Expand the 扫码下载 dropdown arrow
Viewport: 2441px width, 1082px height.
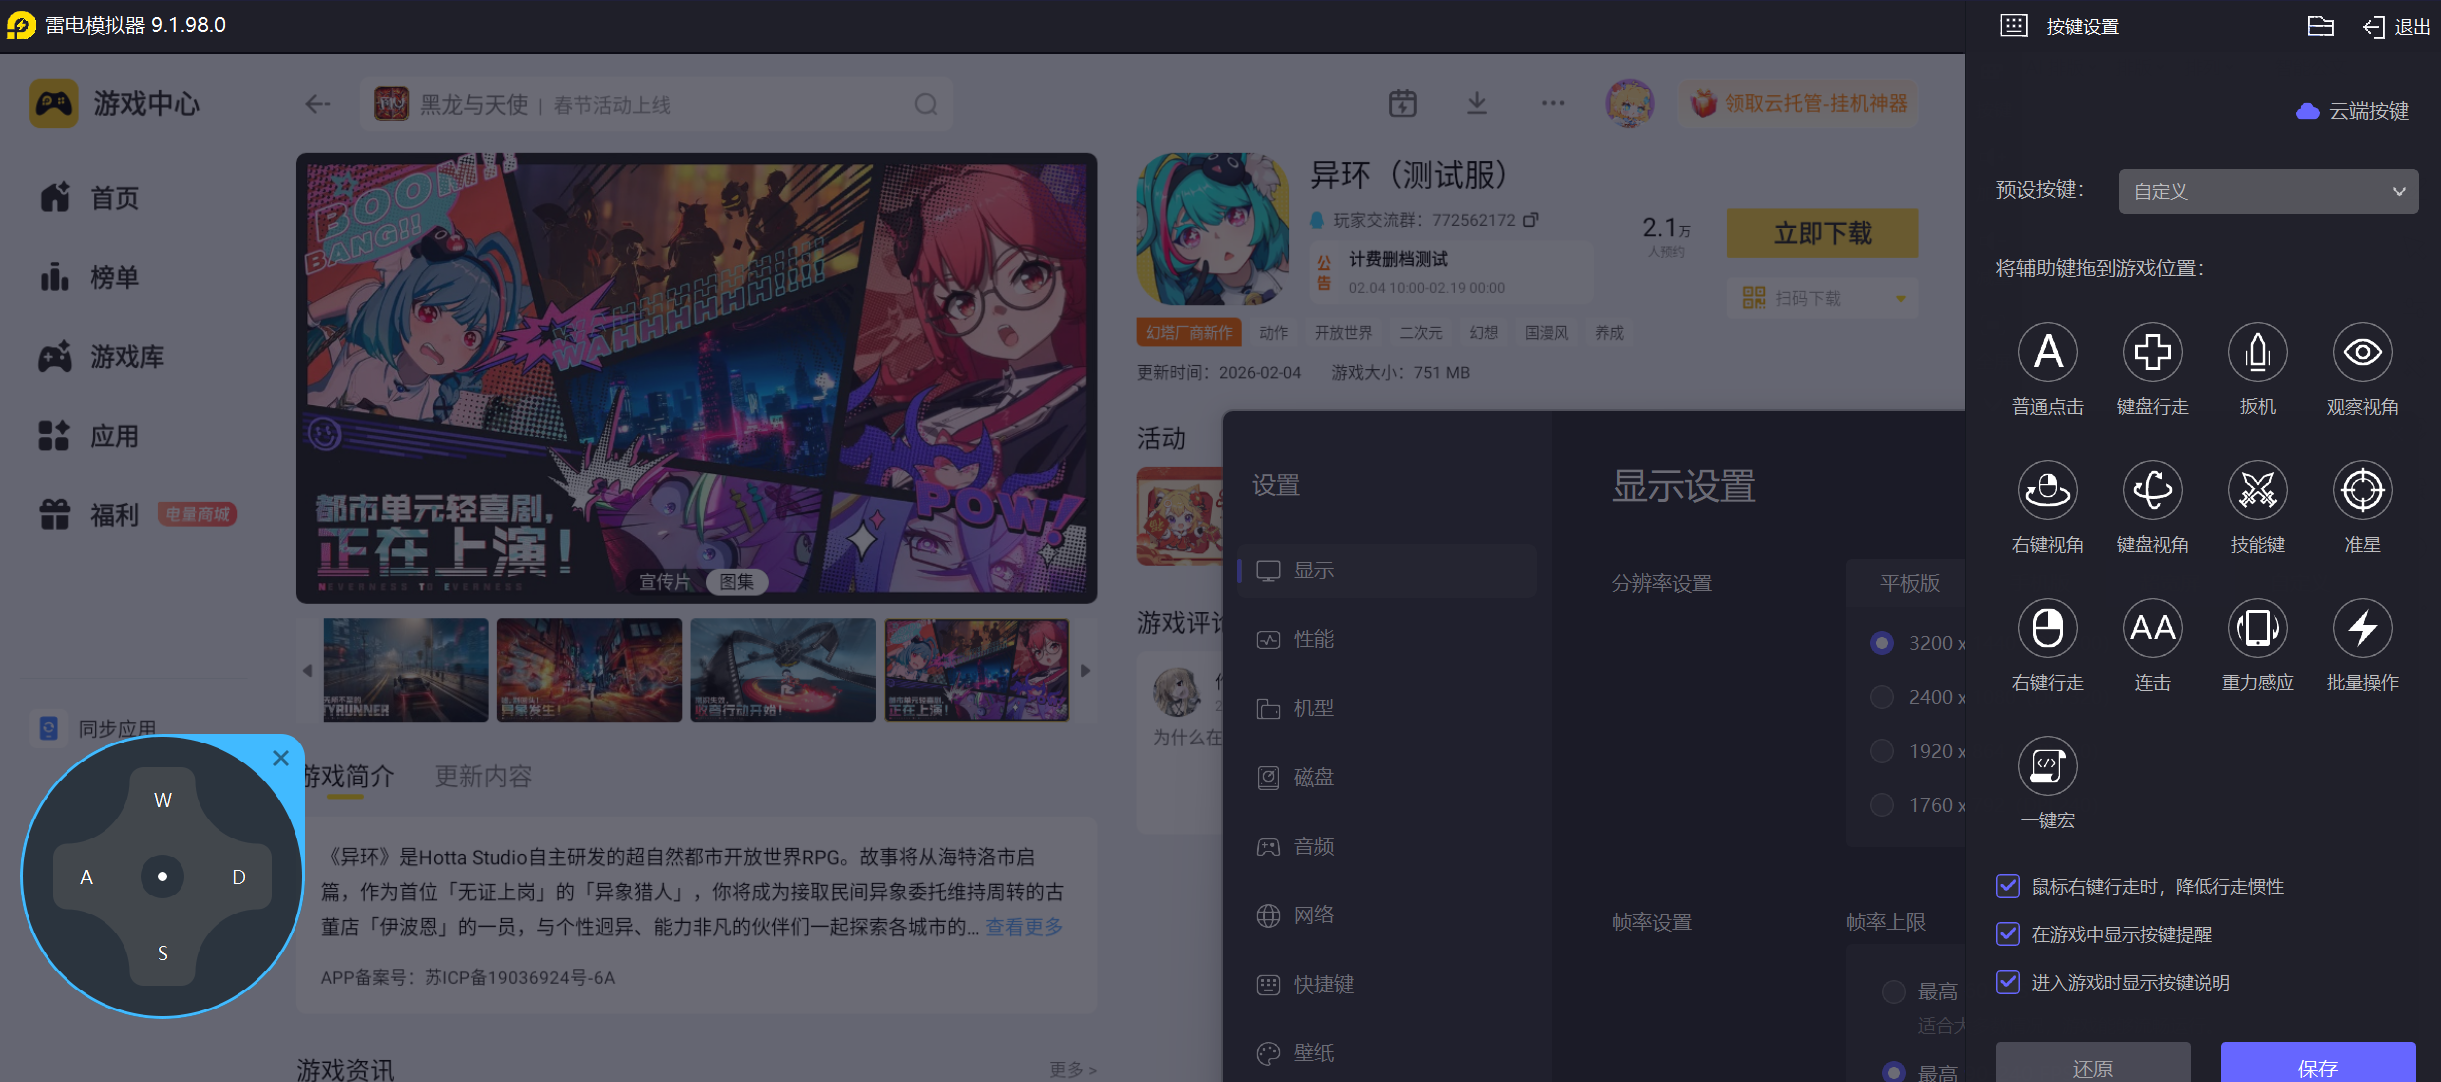[x=1900, y=298]
